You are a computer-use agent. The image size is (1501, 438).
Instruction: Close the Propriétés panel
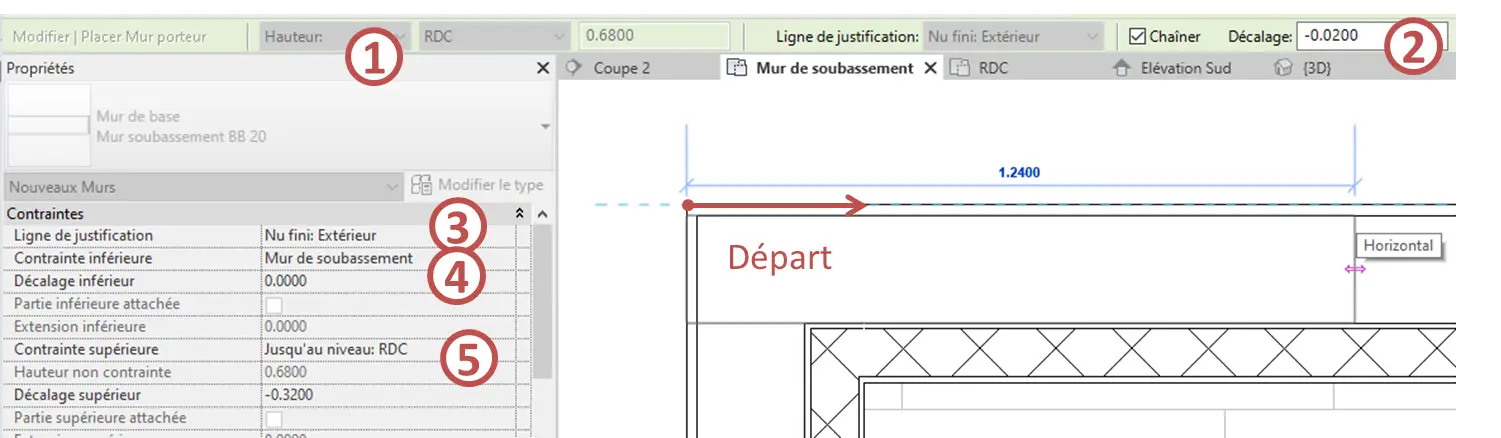point(543,68)
